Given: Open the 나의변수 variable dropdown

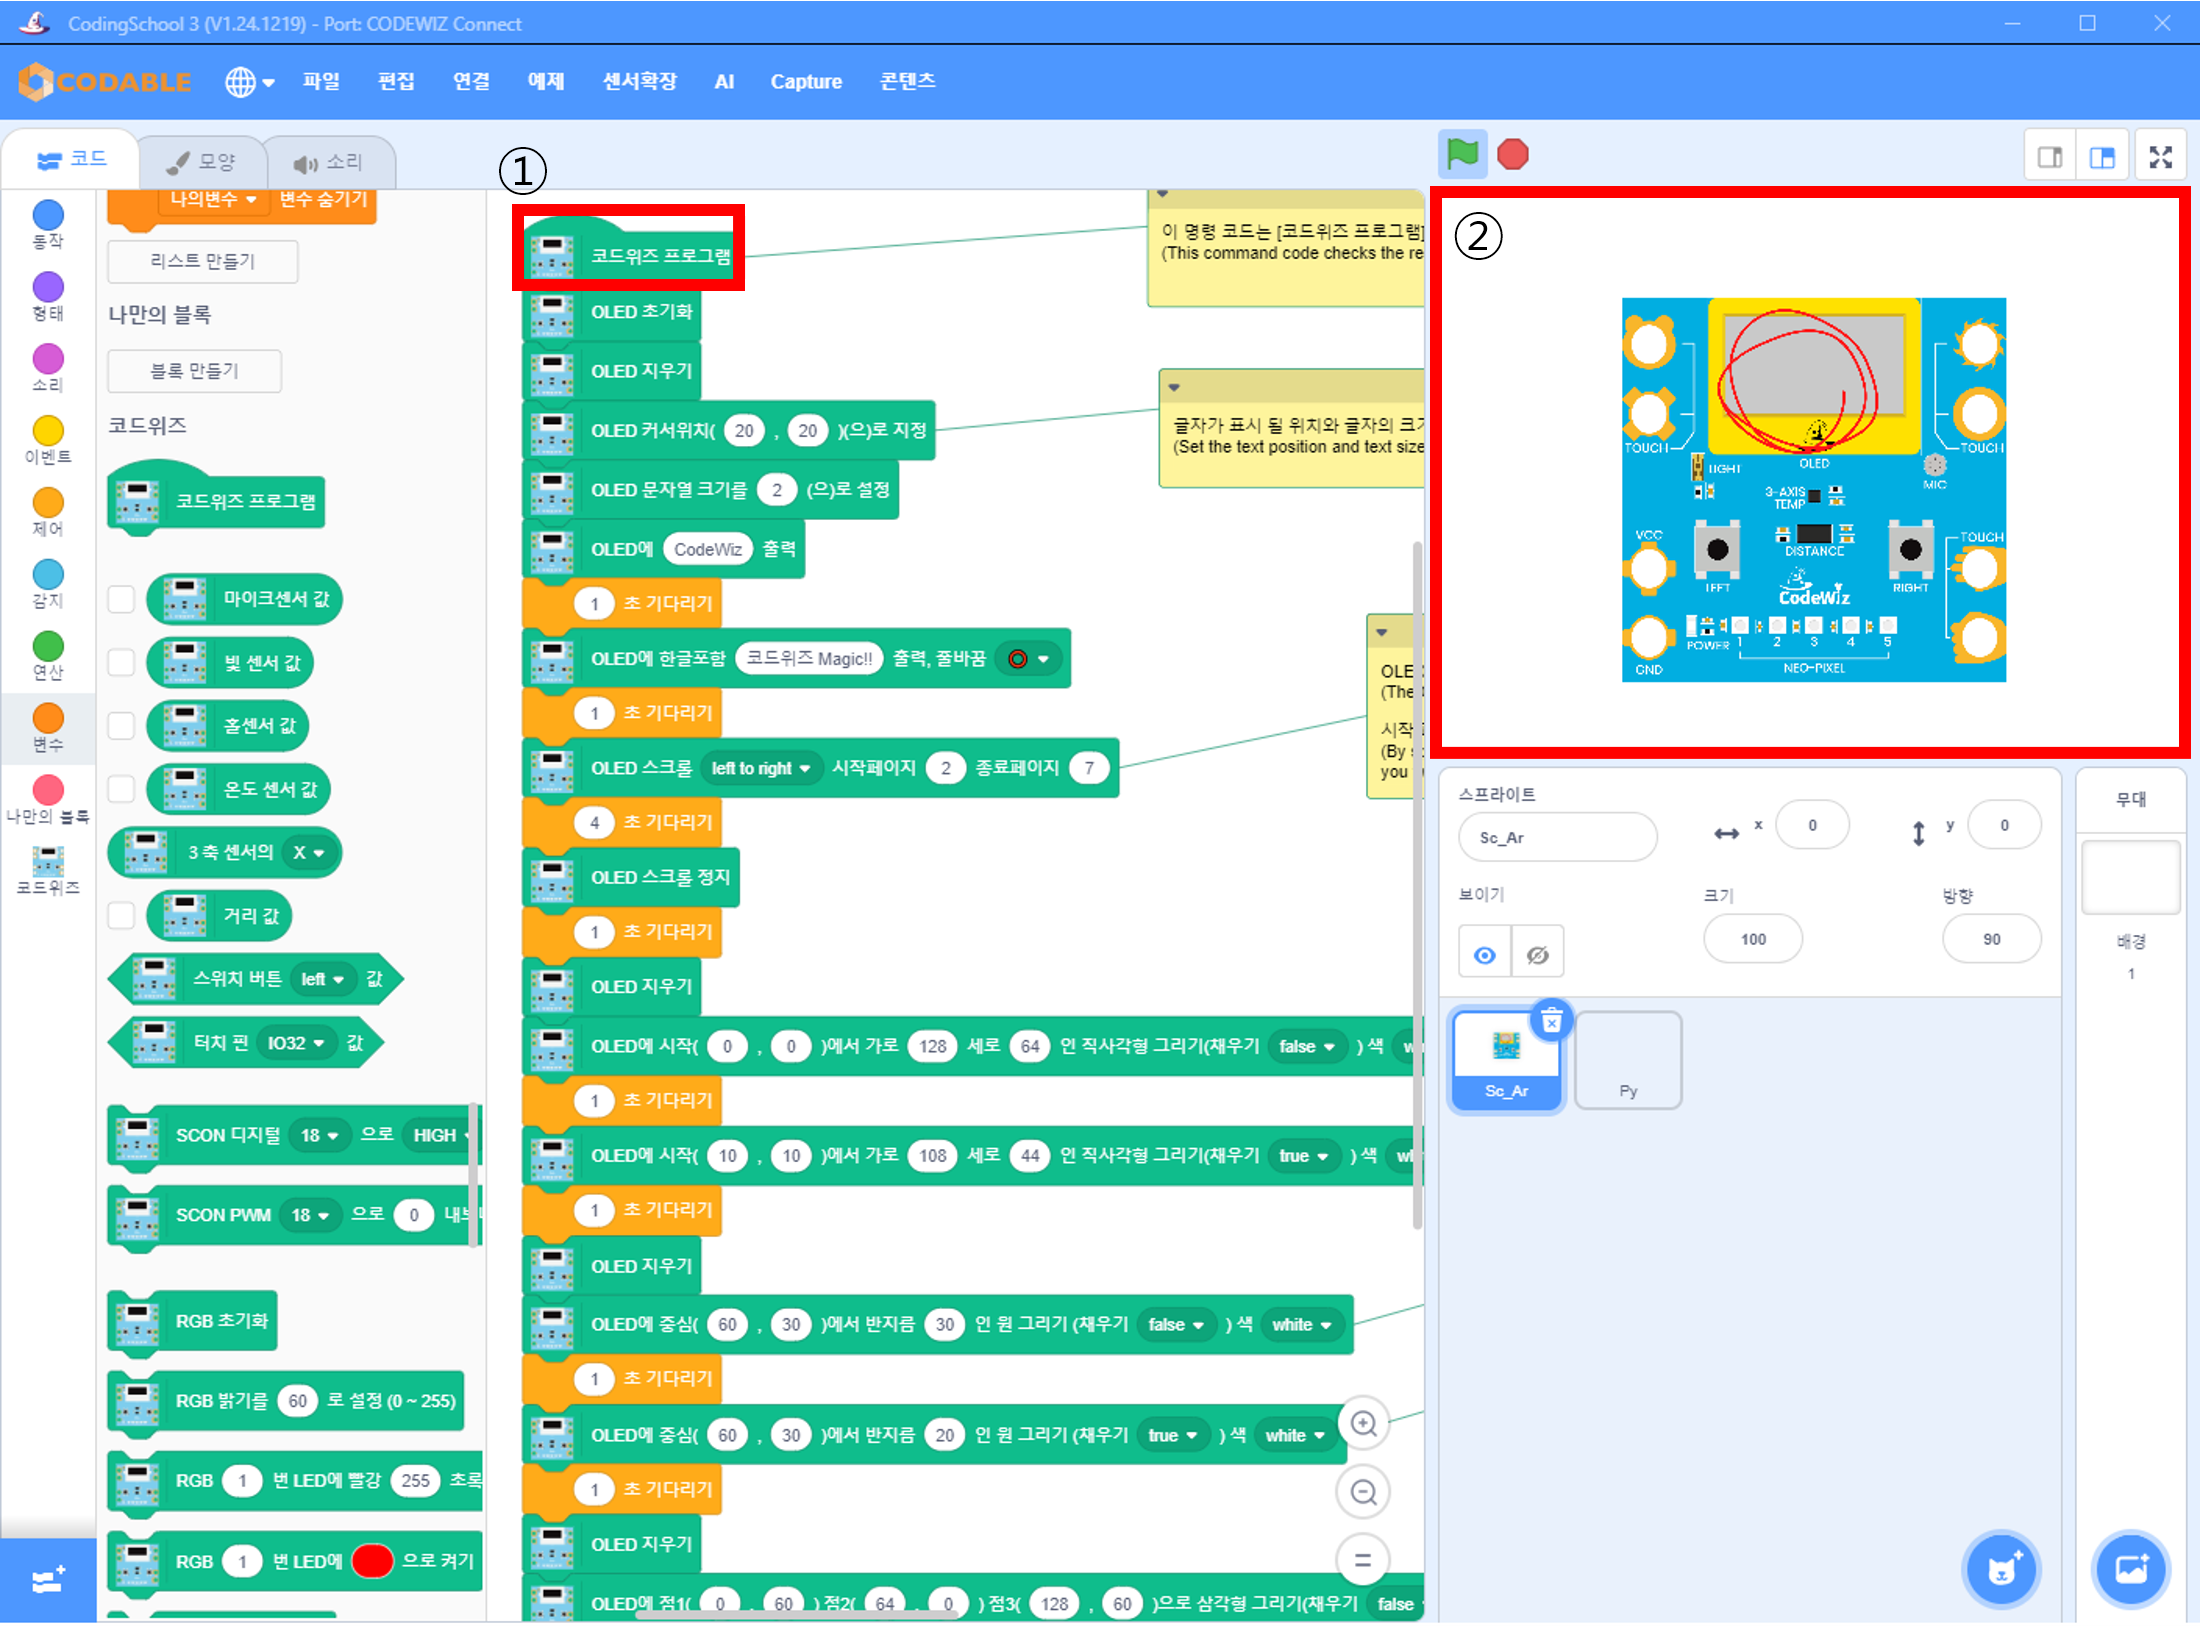Looking at the screenshot, I should point(214,199).
